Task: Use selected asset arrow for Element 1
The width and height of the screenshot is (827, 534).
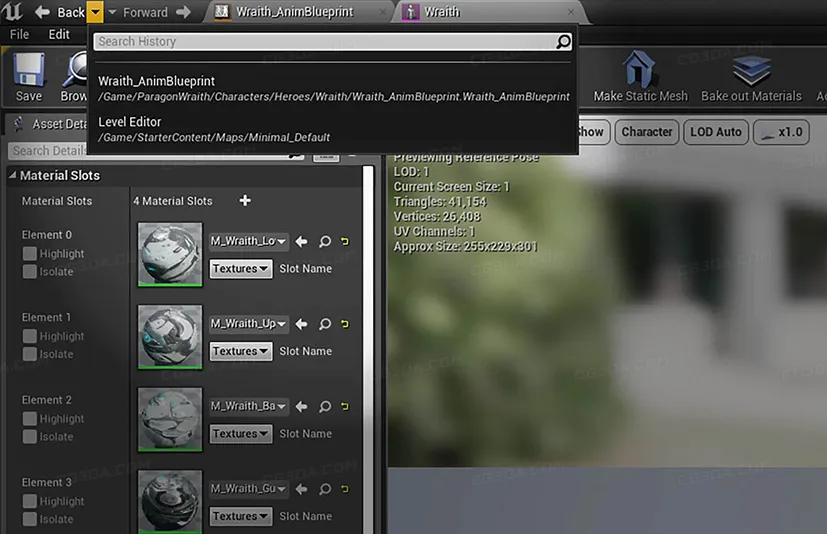Action: (x=301, y=323)
